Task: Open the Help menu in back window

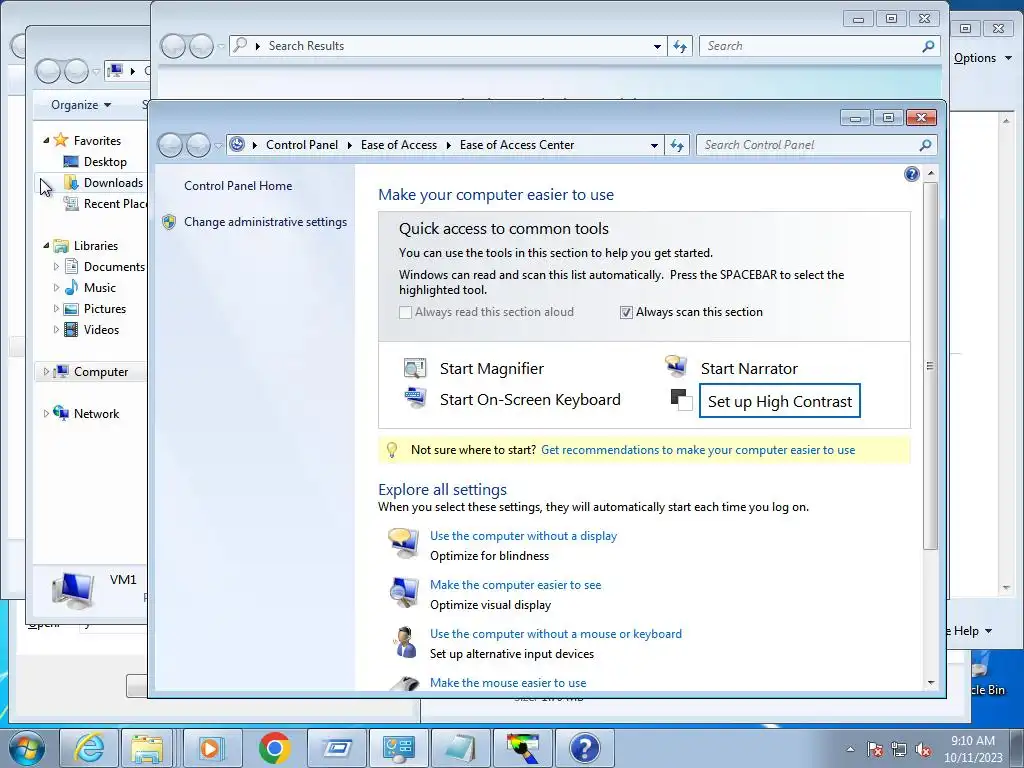Action: tap(972, 631)
